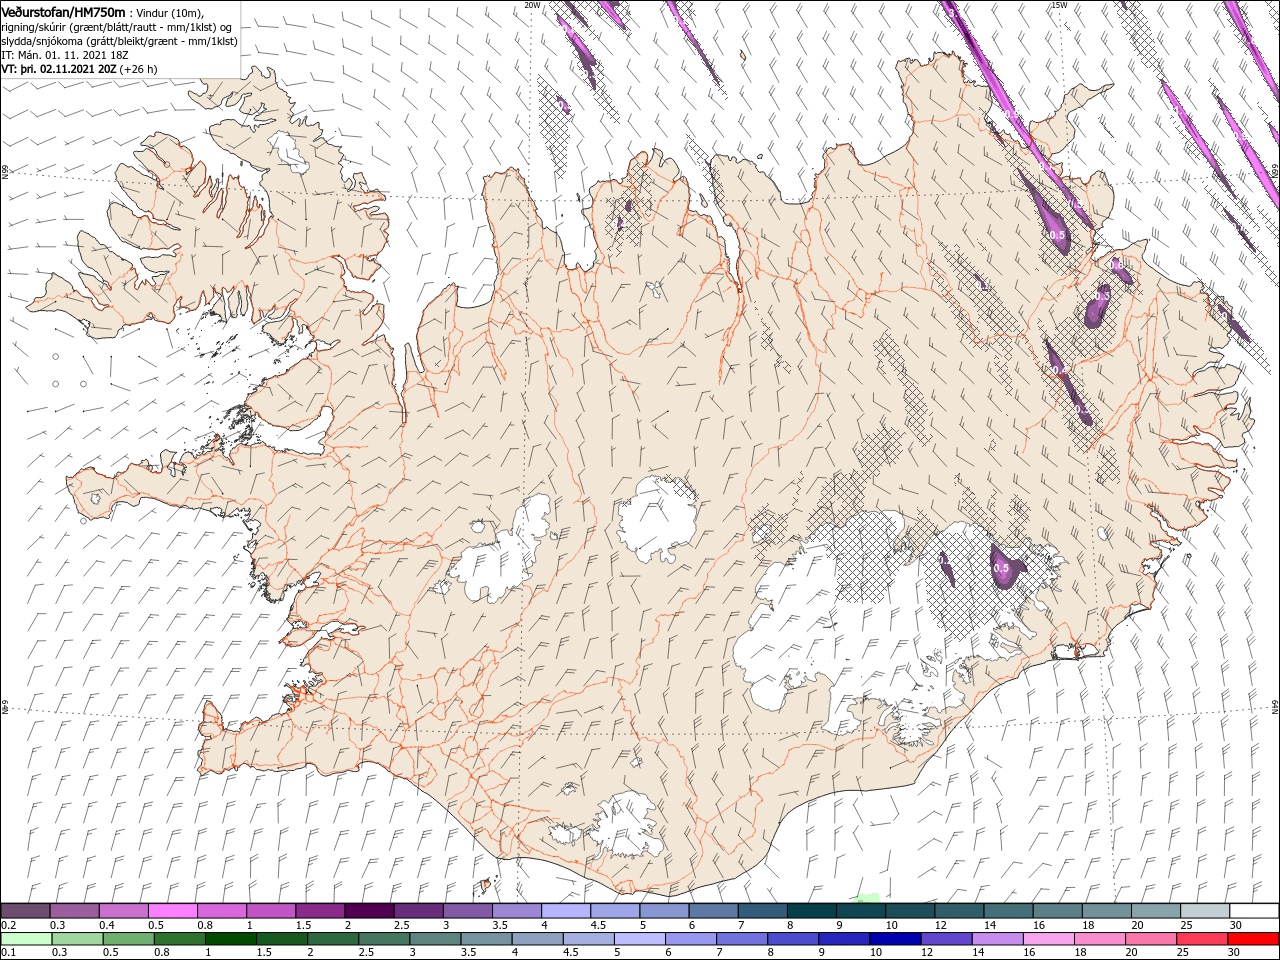Select the 0.2 label under the top legend row
Image resolution: width=1280 pixels, height=960 pixels.
[8, 925]
